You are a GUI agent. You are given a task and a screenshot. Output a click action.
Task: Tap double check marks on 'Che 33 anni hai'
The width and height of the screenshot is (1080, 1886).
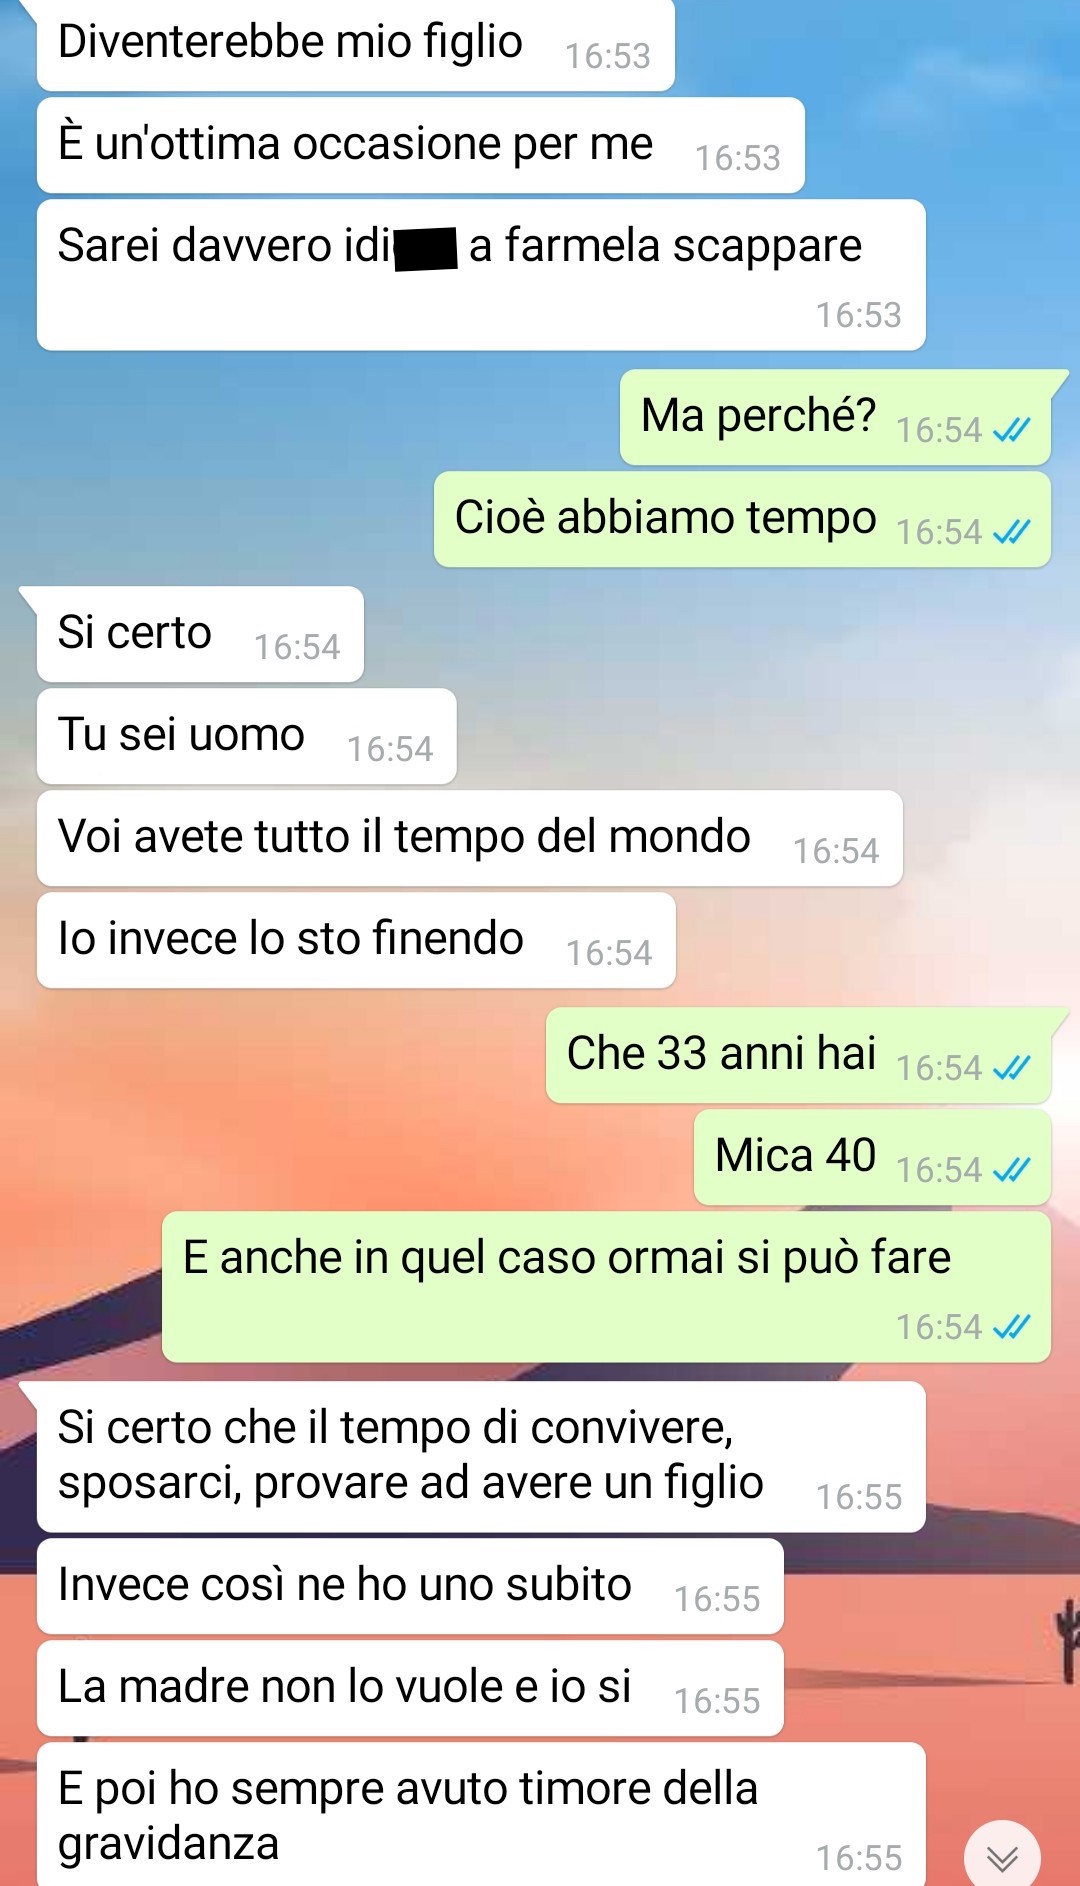click(1011, 1068)
